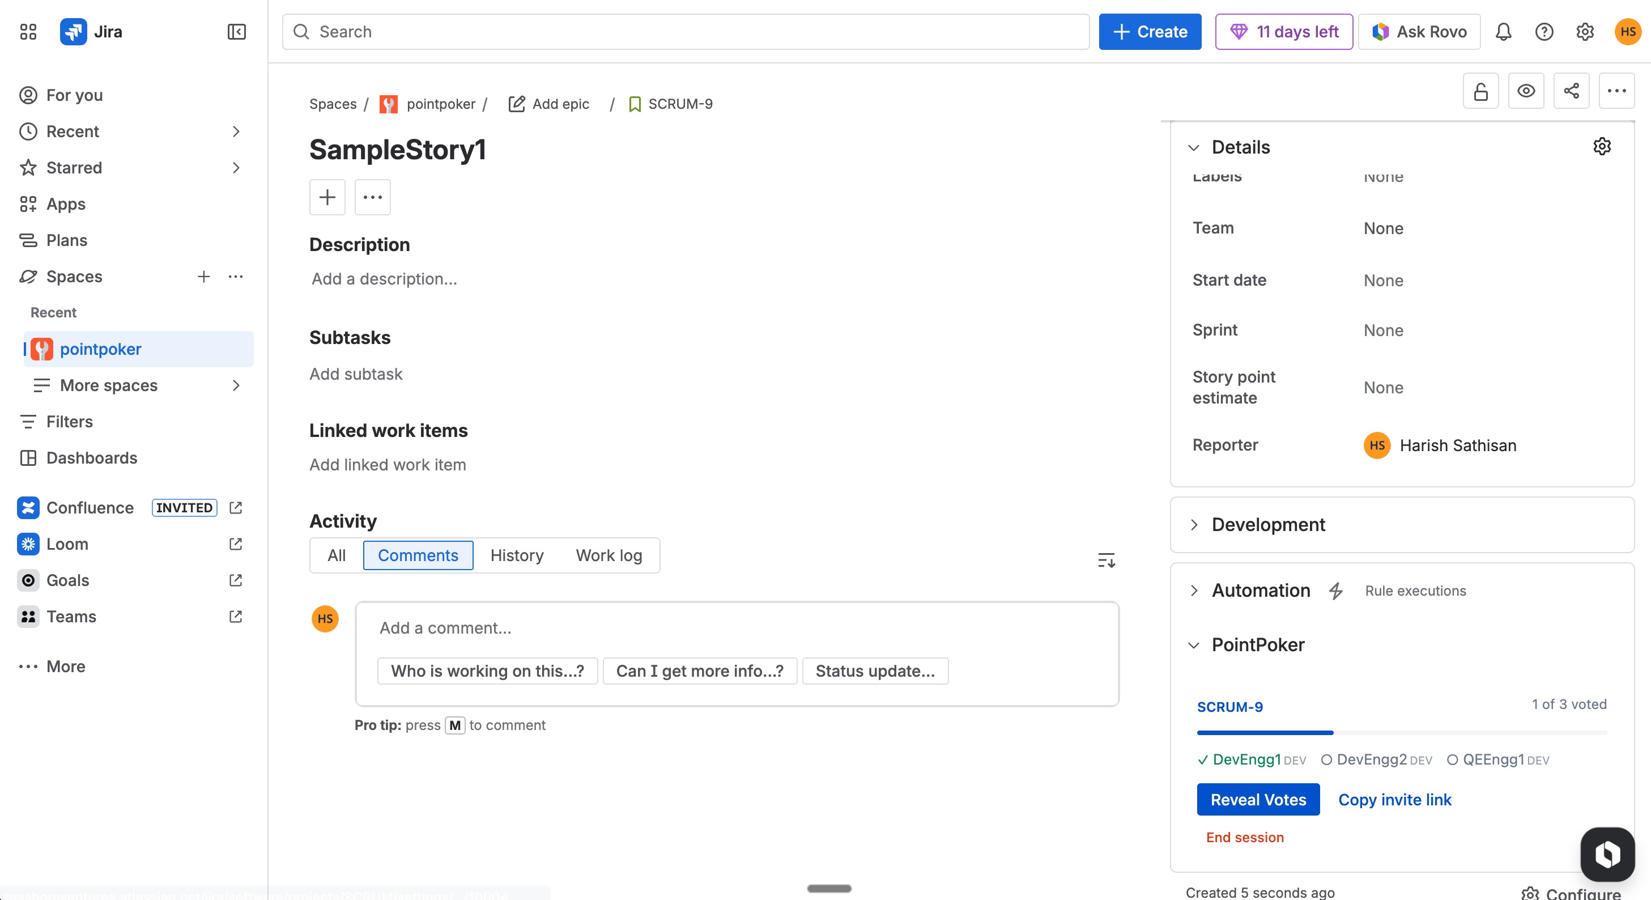Open the Rovo chat floating button
This screenshot has height=900, width=1651.
coord(1607,854)
